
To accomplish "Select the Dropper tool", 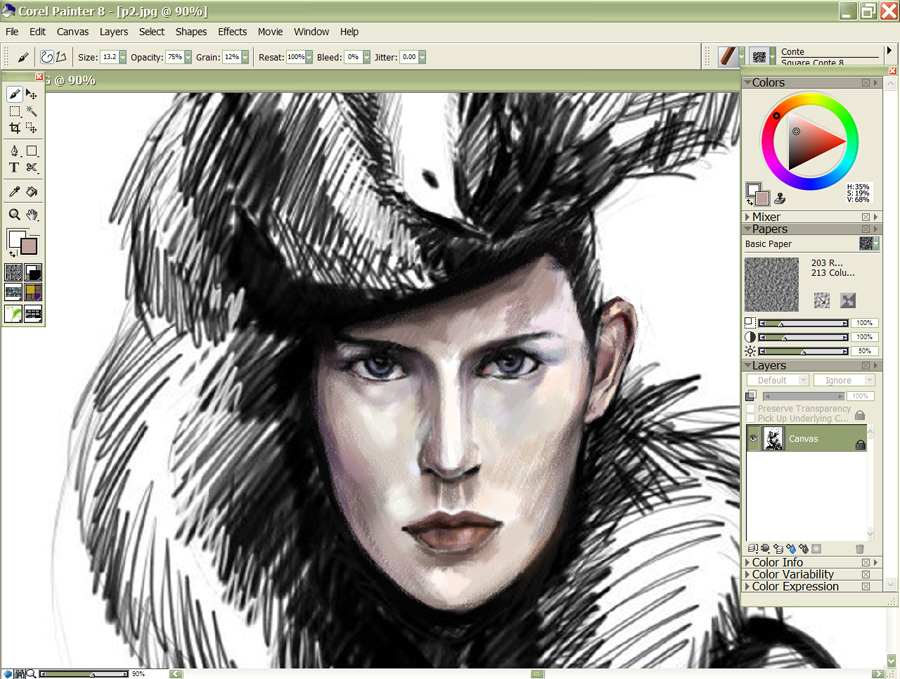I will [14, 192].
